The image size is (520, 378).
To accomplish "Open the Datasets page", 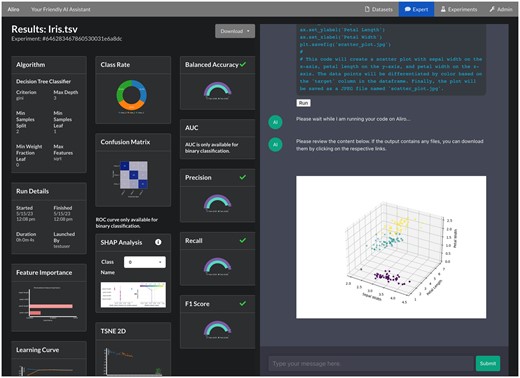I will [x=379, y=9].
